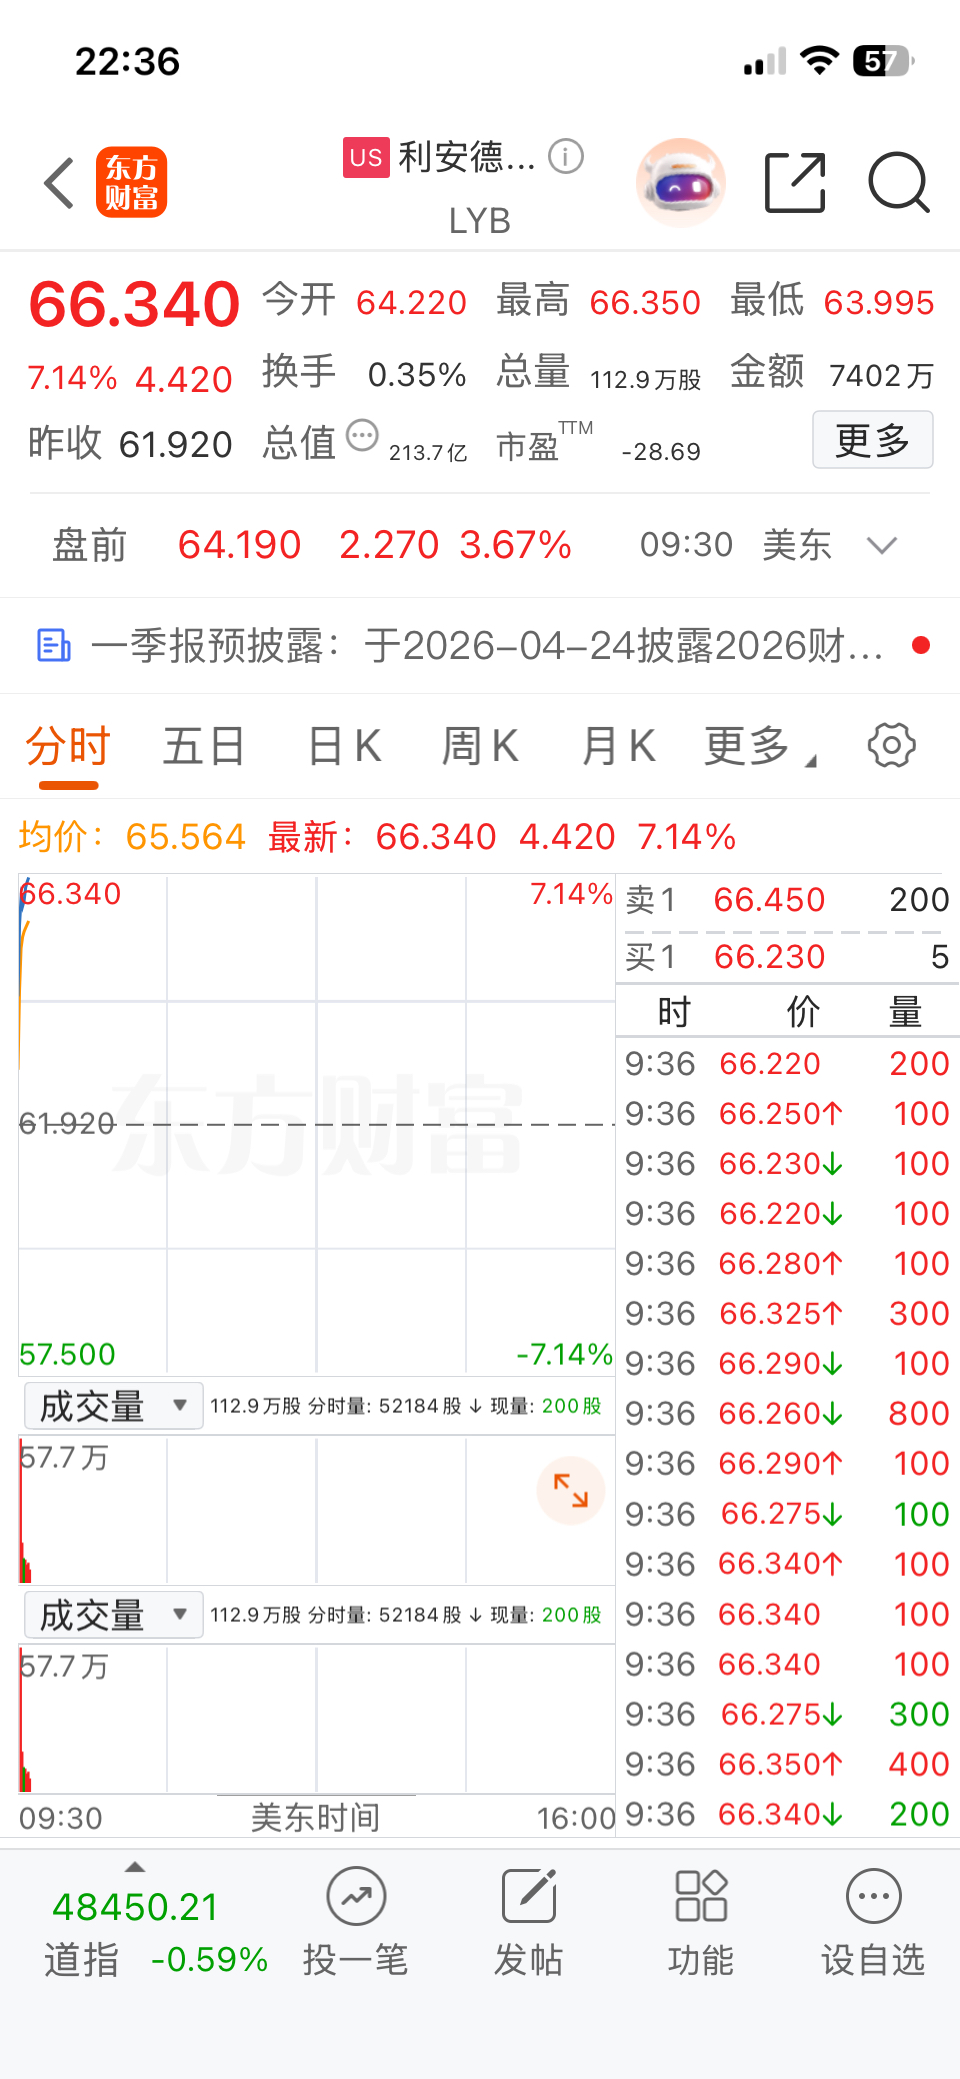960x2079 pixels.
Task: Tap the share export icon
Action: click(795, 183)
